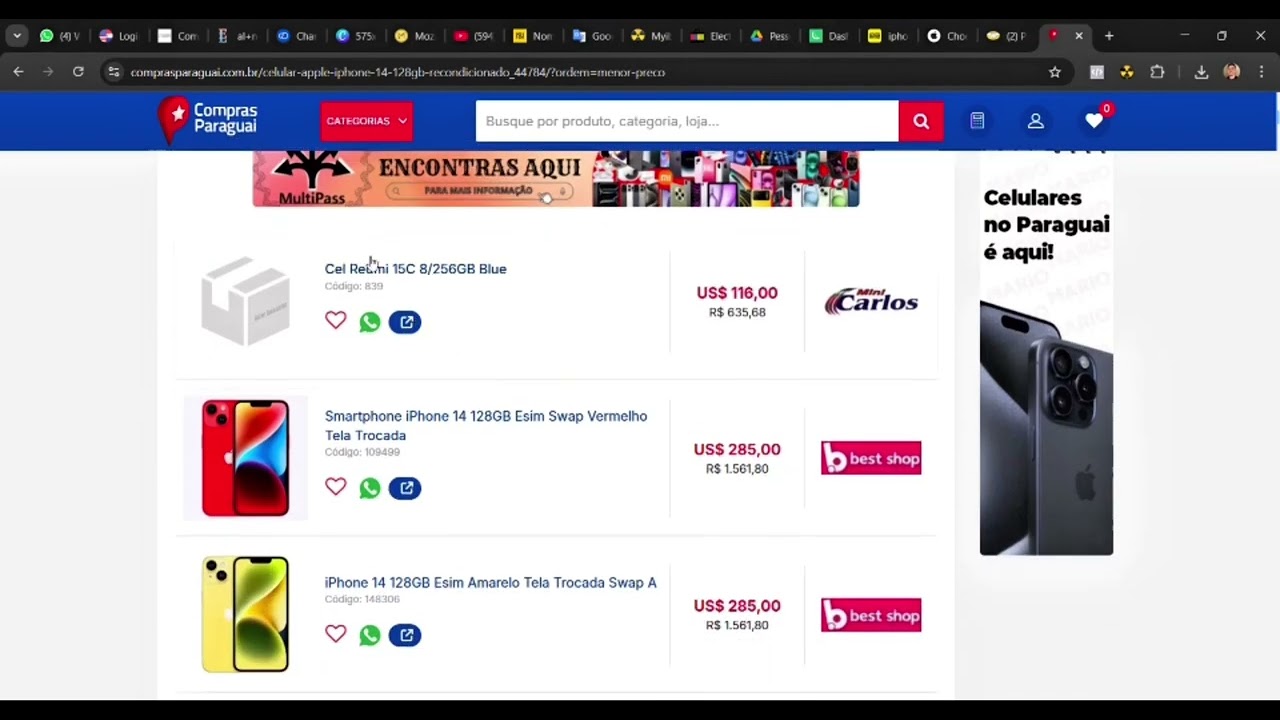View site information icon in address bar
This screenshot has width=1280, height=720.
(x=113, y=72)
